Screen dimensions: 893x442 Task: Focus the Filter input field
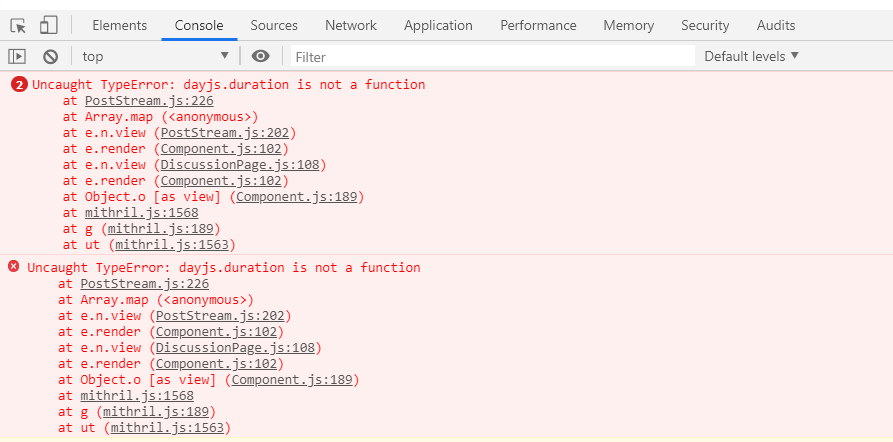click(493, 56)
